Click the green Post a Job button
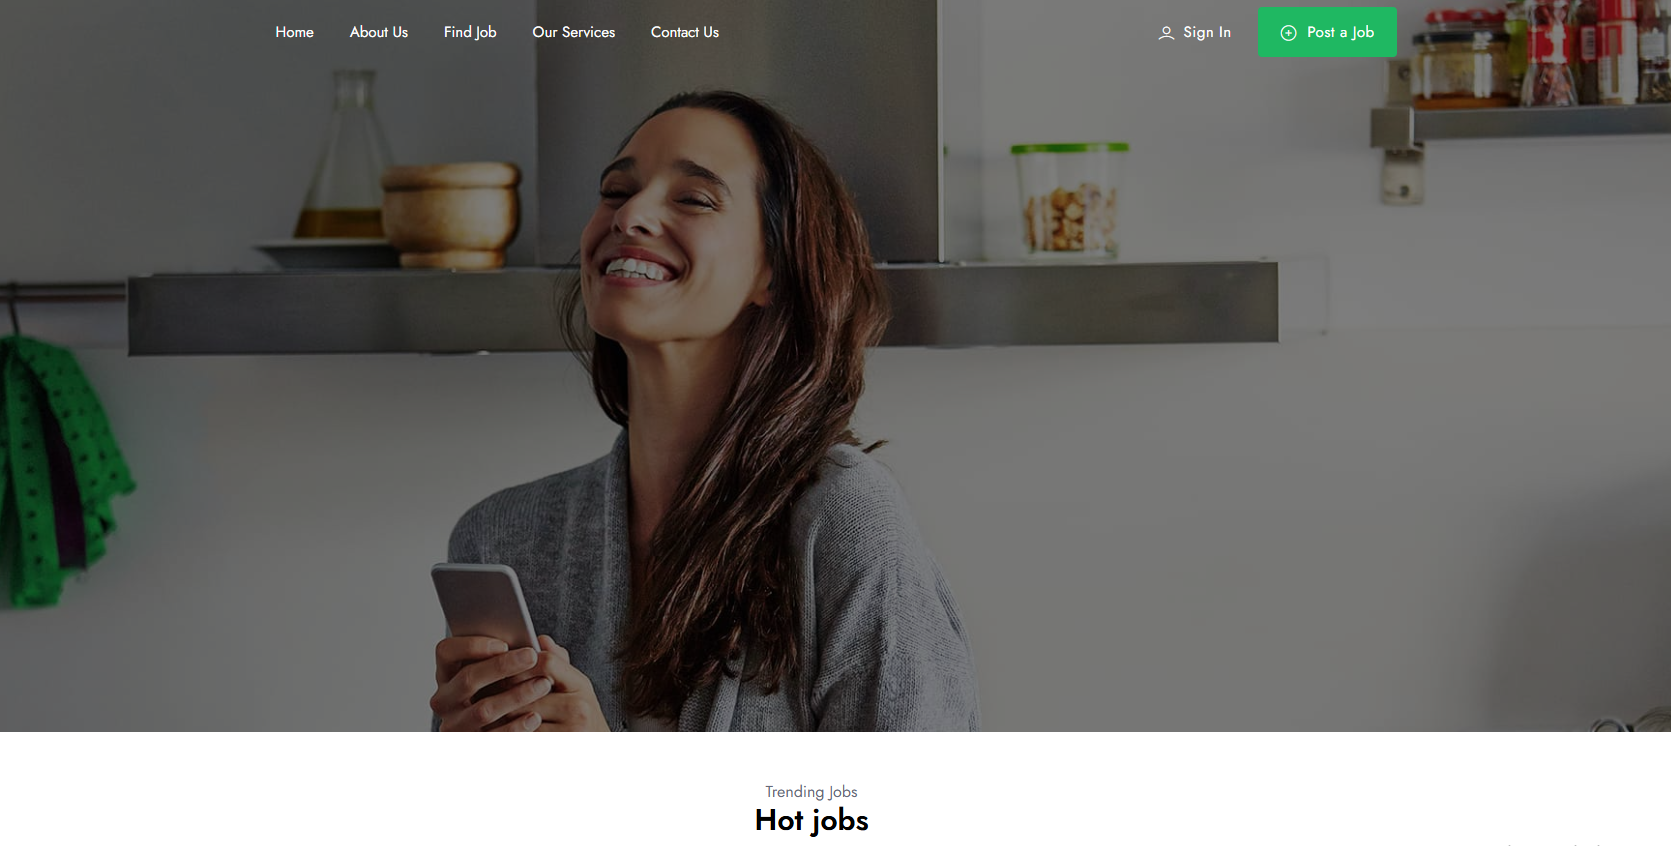1671x846 pixels. pyautogui.click(x=1327, y=32)
